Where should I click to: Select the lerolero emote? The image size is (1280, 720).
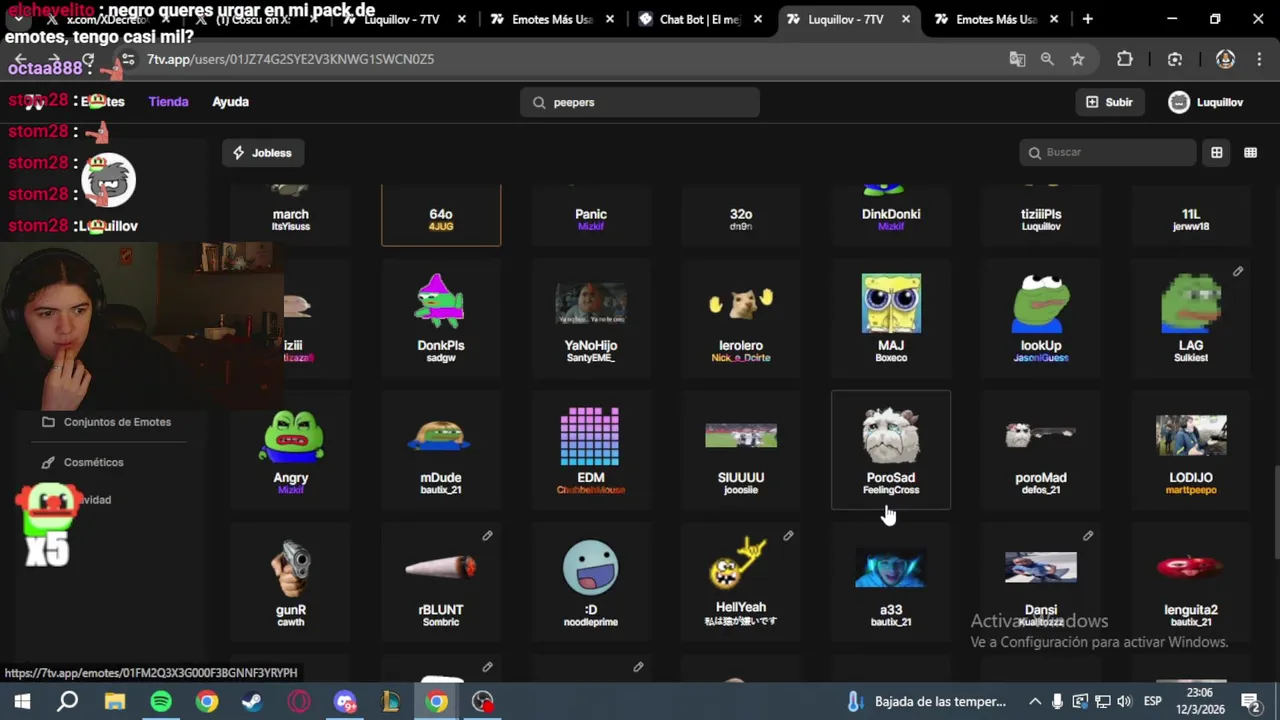(741, 318)
